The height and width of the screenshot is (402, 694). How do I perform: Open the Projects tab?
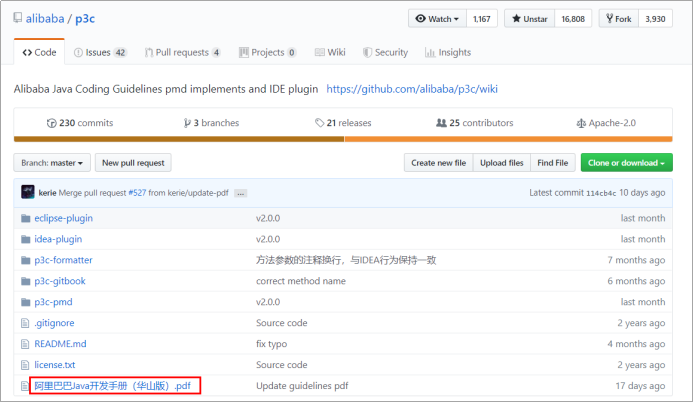coord(267,52)
